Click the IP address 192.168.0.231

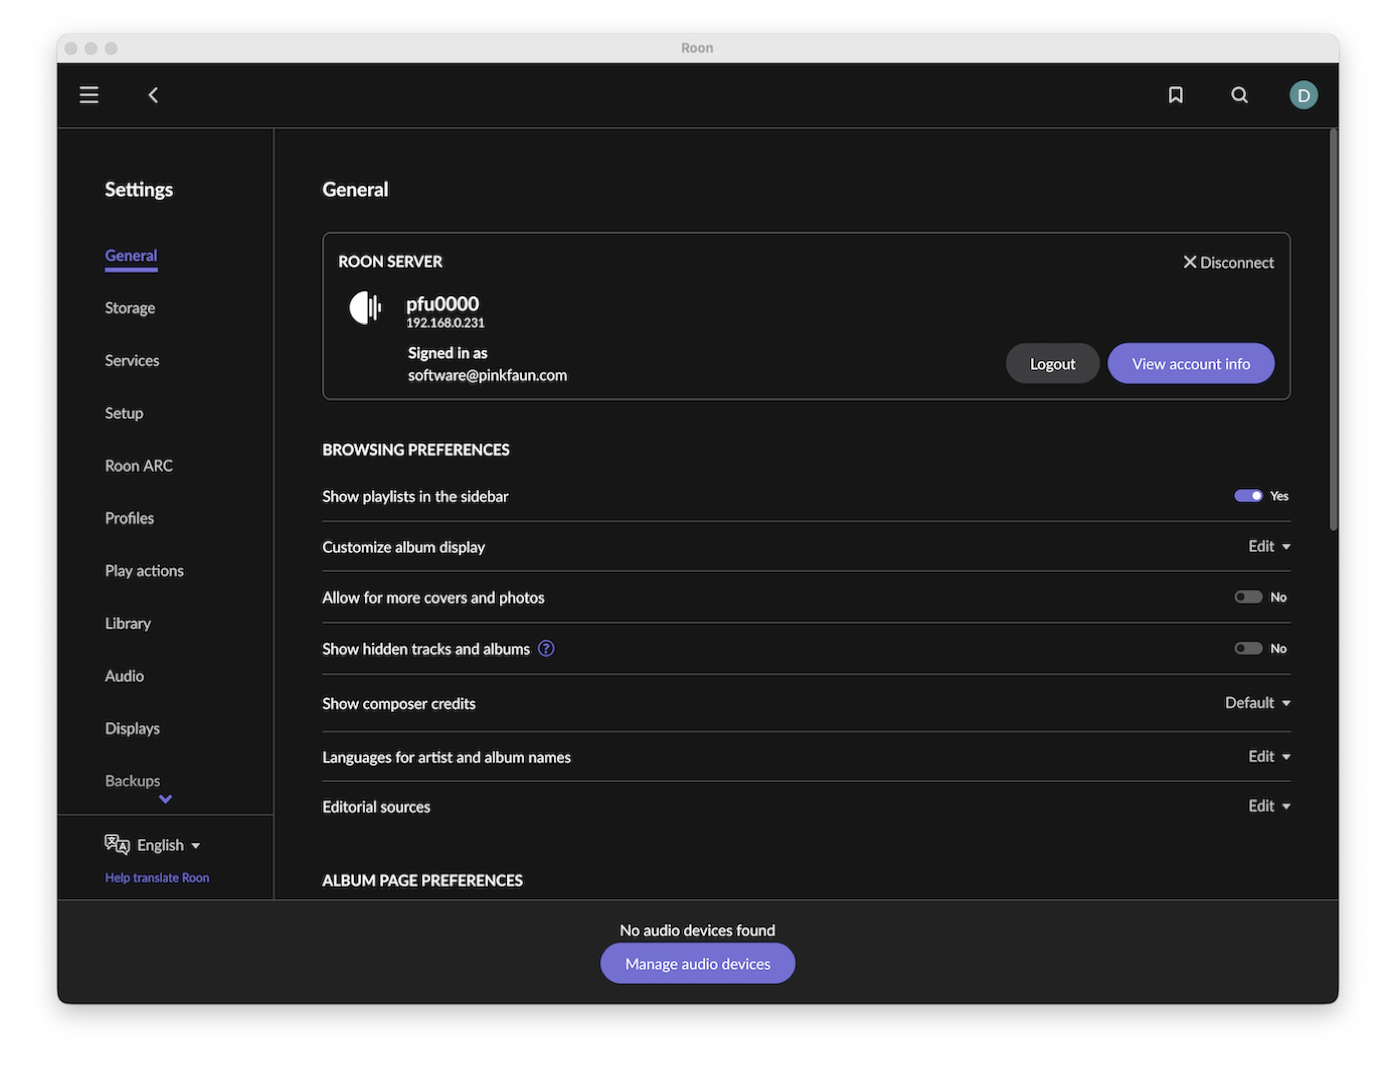445,323
